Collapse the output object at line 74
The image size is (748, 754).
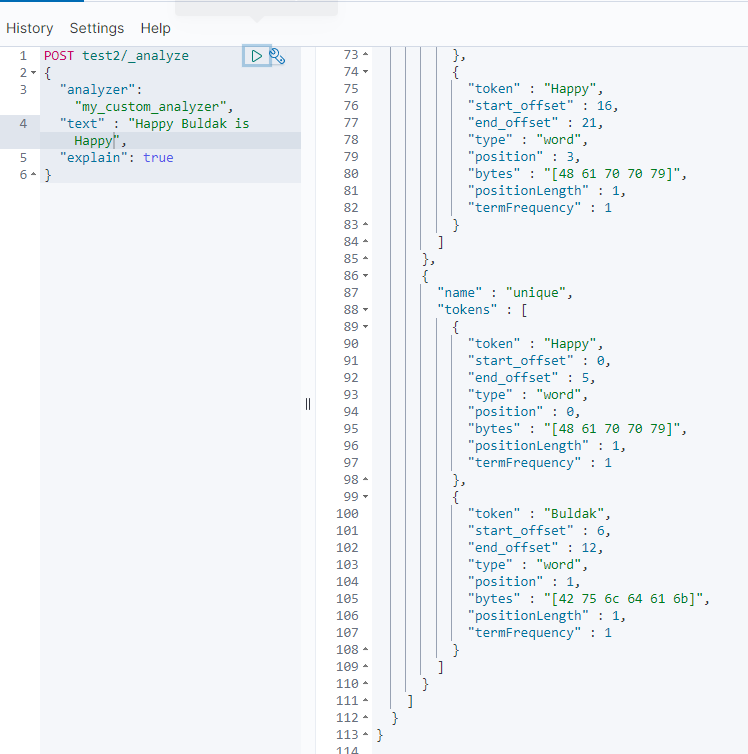tap(364, 72)
